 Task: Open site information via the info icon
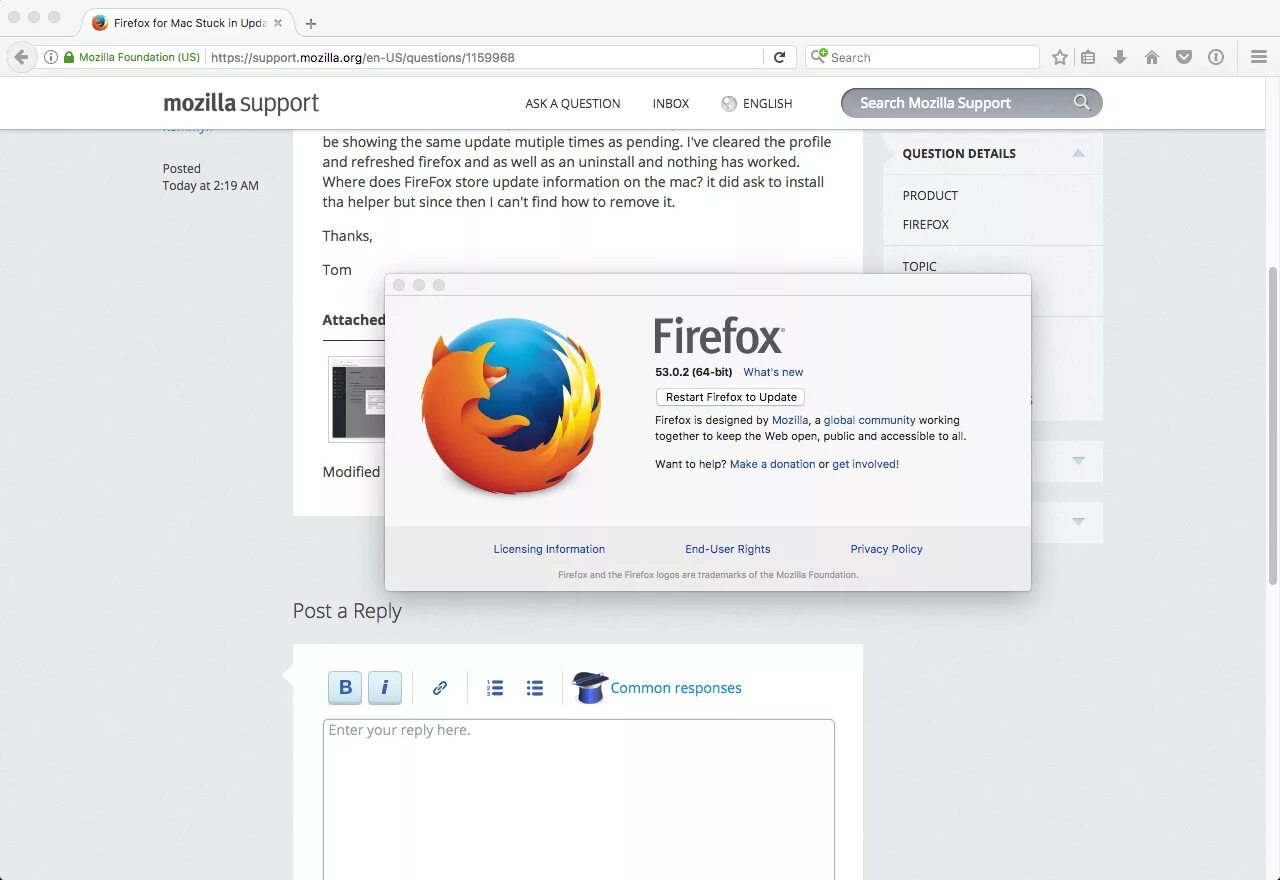click(x=51, y=57)
